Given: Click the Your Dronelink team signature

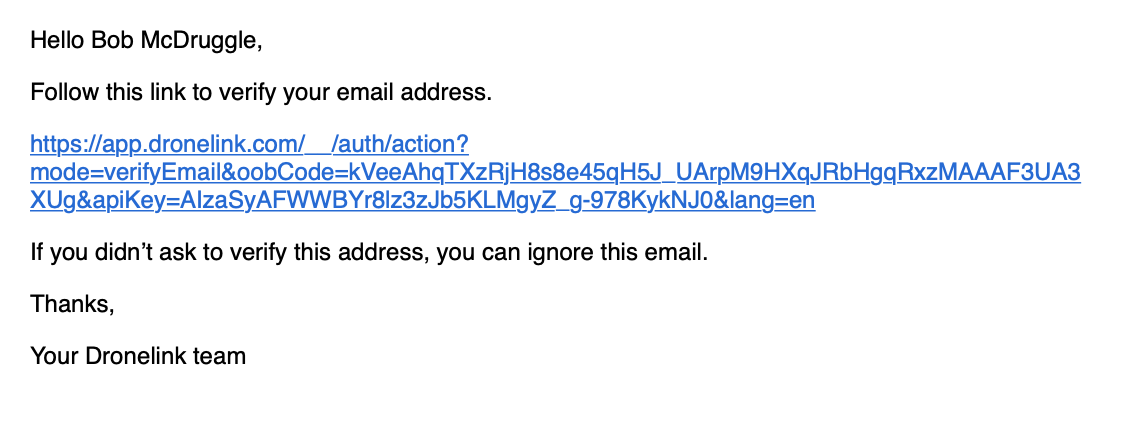Looking at the screenshot, I should (138, 356).
